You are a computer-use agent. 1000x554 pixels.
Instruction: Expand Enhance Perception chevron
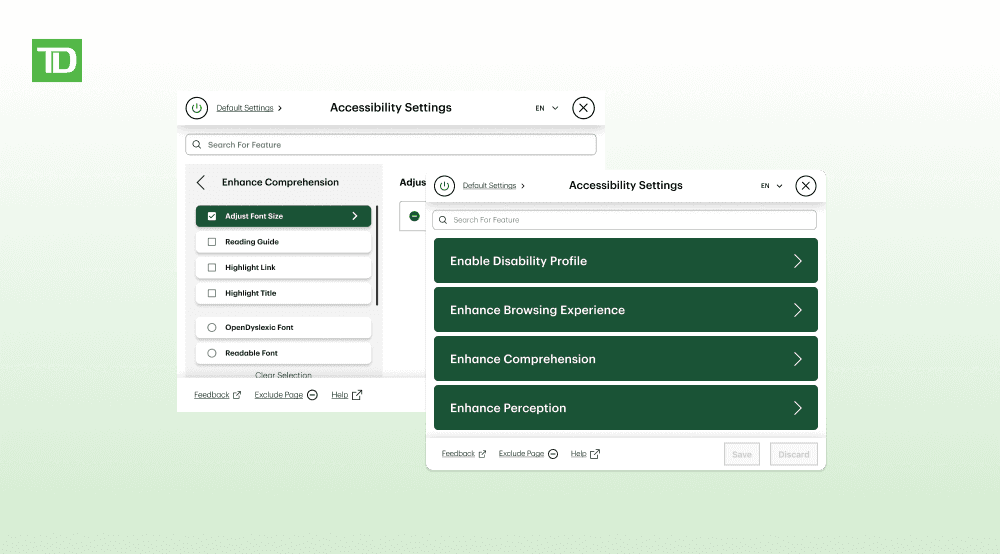[x=798, y=409]
